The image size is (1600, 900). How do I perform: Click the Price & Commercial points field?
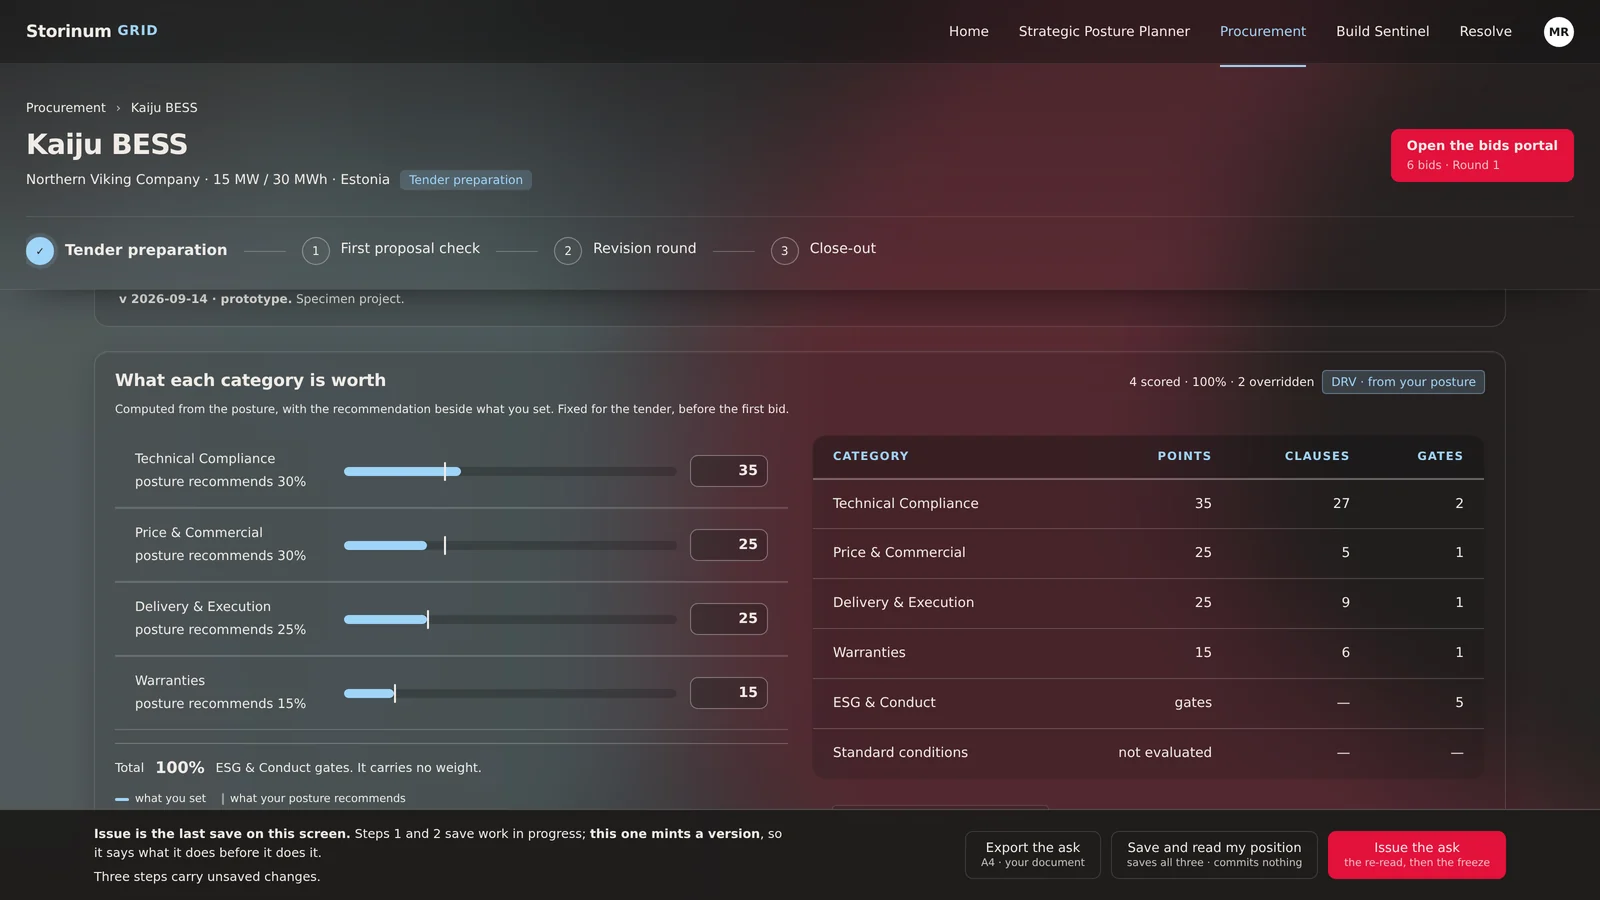pyautogui.click(x=728, y=545)
